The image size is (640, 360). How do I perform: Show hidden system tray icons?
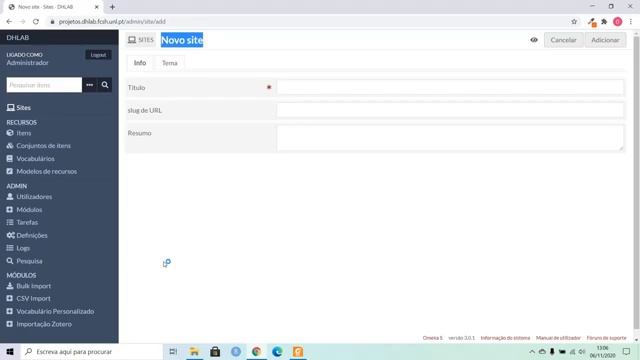[x=532, y=351]
